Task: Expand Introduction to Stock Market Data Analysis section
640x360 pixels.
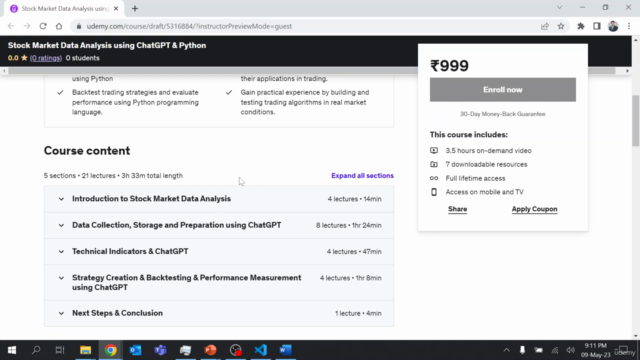Action: 219,199
